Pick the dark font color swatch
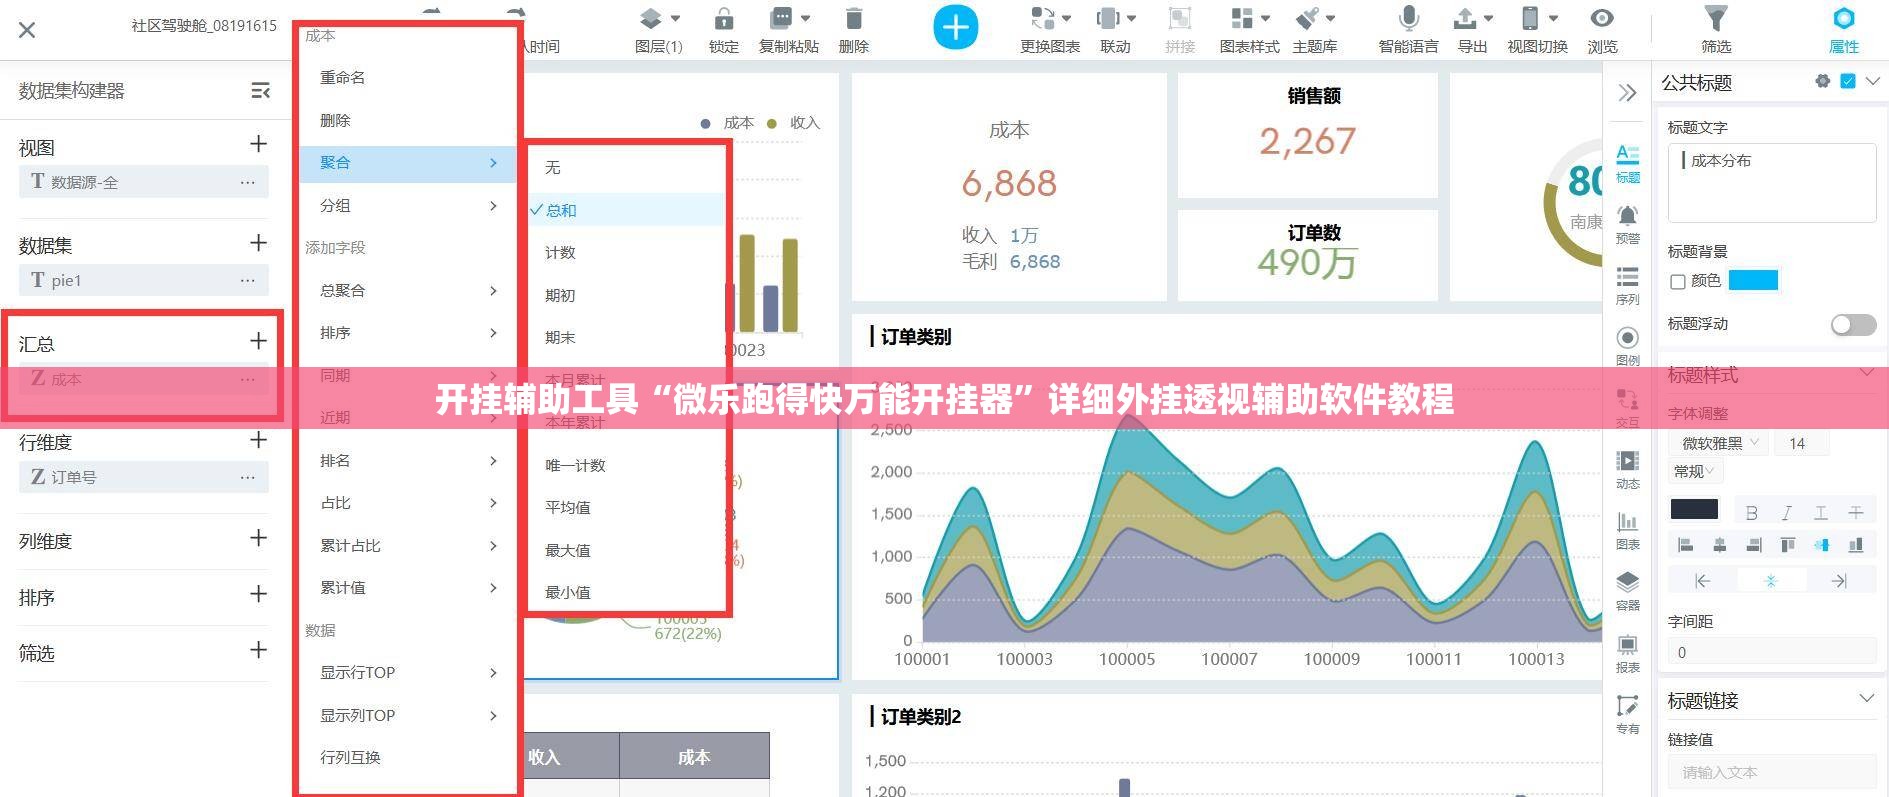 click(1694, 509)
